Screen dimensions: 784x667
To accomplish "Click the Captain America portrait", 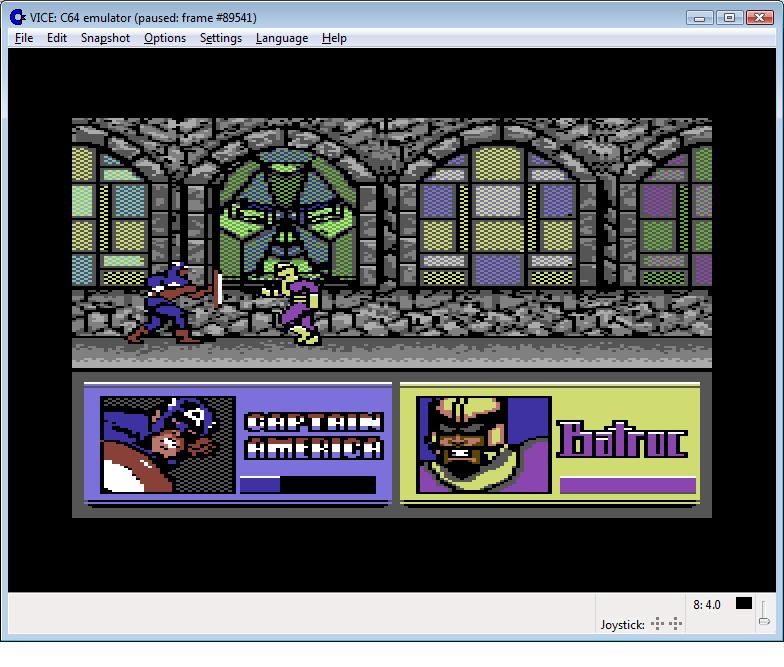I will click(x=168, y=445).
